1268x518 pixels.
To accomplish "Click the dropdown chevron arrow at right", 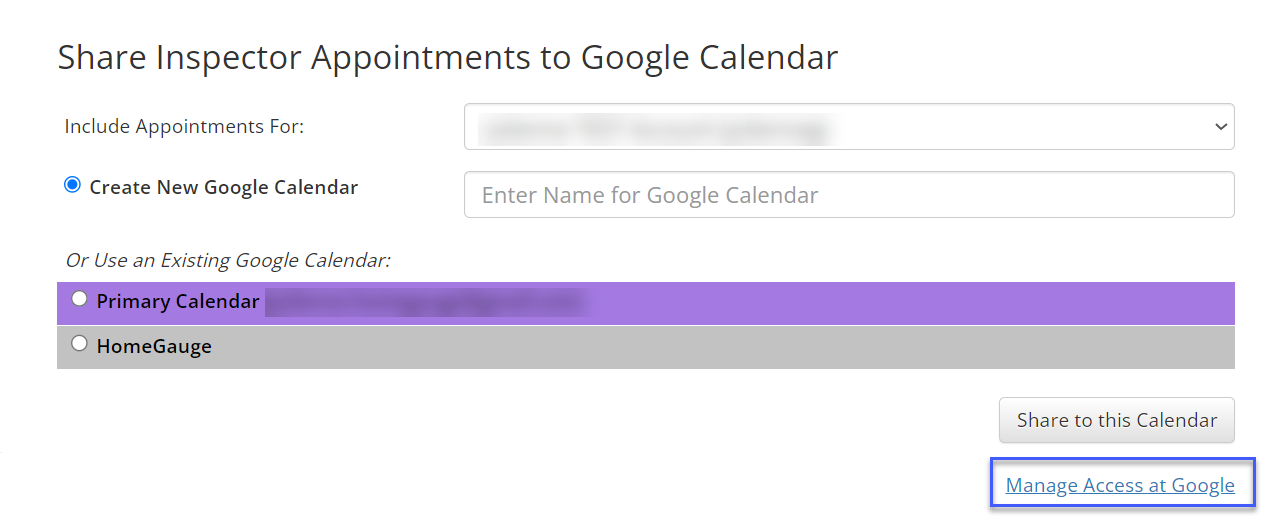I will click(x=1220, y=127).
